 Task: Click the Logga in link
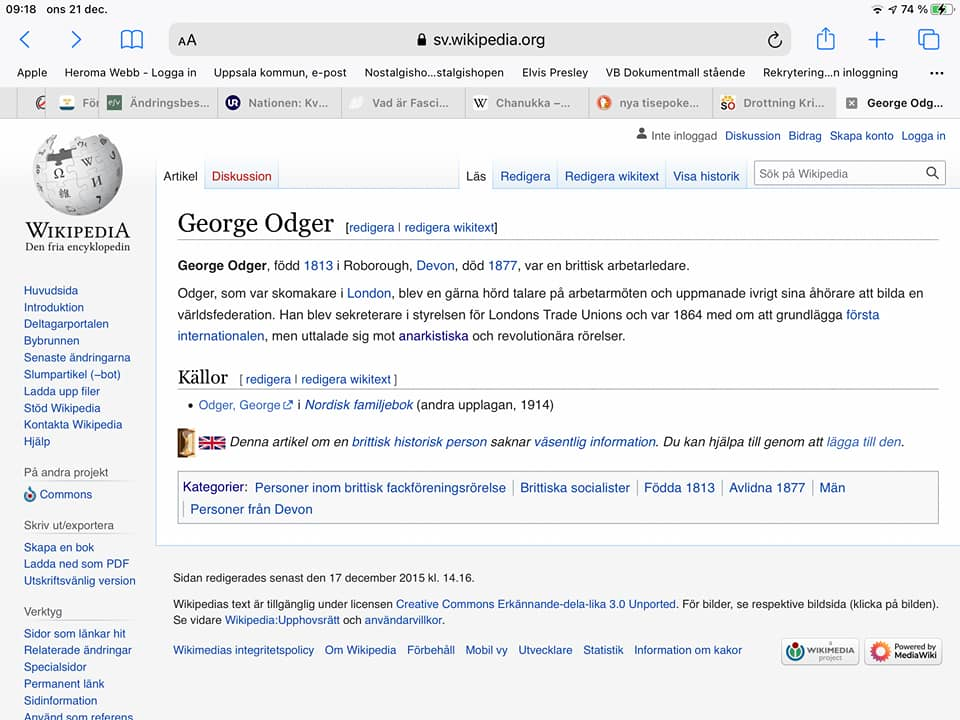pos(923,136)
